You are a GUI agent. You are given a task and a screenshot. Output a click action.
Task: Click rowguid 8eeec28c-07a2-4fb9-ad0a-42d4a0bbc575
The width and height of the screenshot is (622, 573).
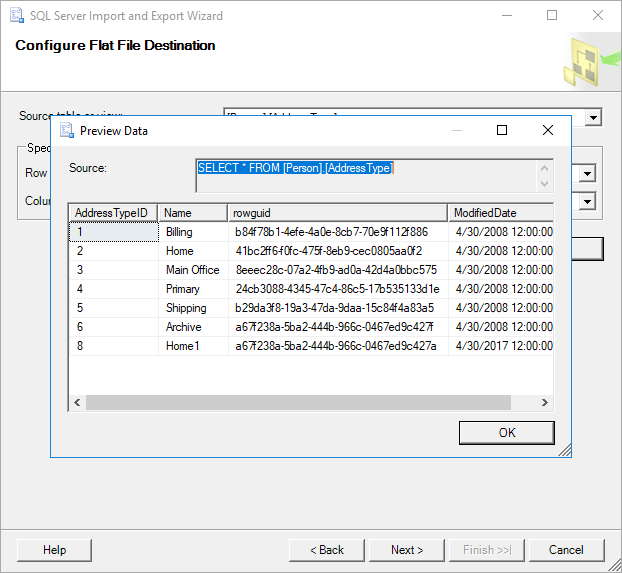point(338,270)
